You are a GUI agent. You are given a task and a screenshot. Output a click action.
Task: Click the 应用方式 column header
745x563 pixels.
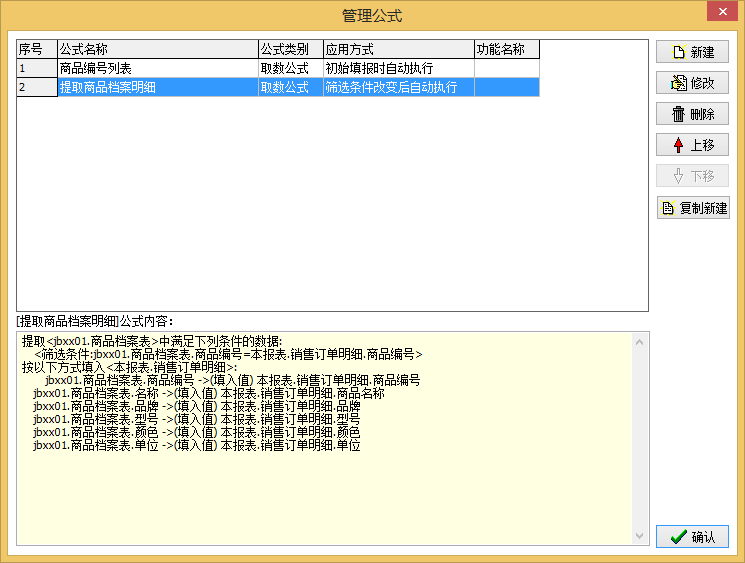397,49
